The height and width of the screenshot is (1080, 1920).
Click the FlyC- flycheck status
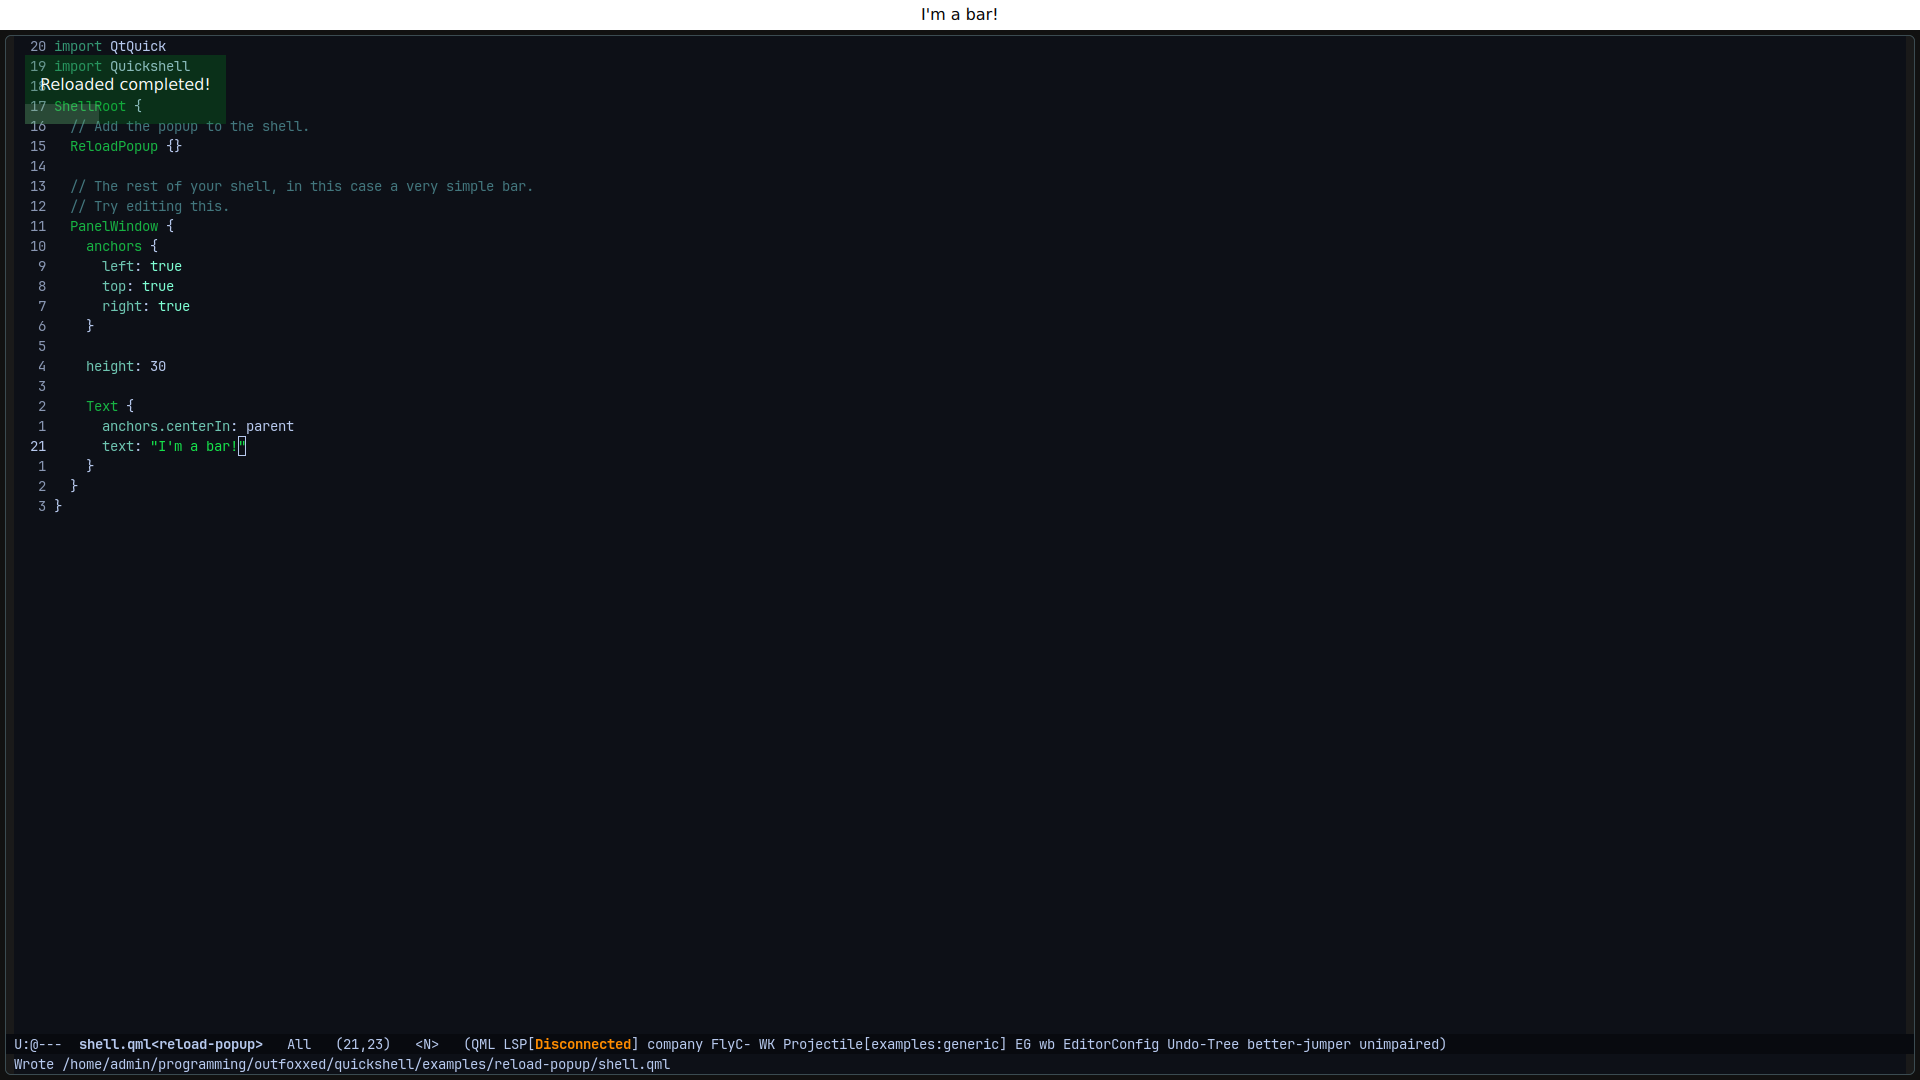coord(730,1044)
